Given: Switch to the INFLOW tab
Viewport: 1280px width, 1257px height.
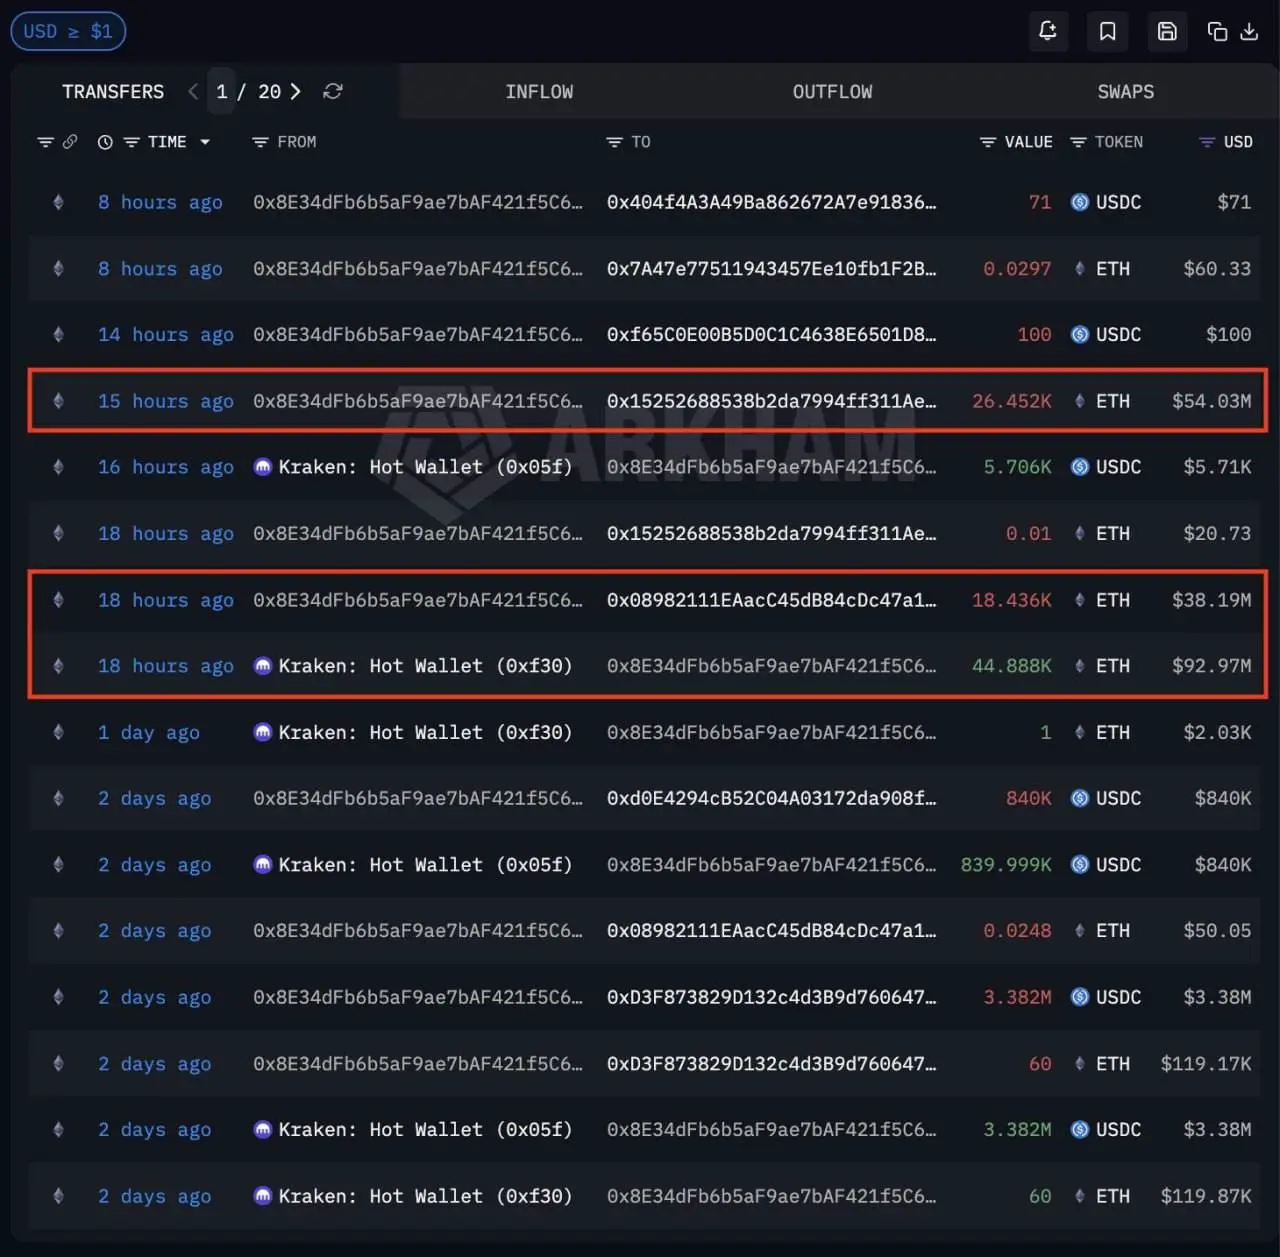Looking at the screenshot, I should (x=539, y=92).
